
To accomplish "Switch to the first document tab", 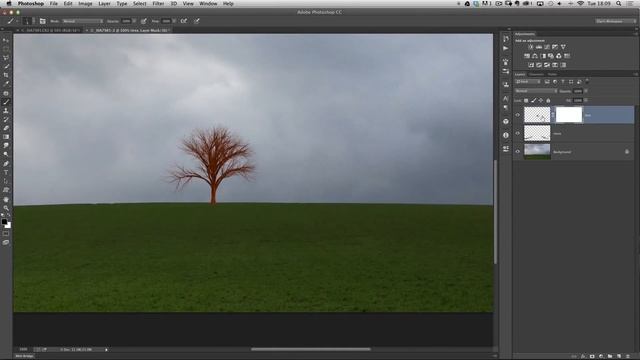I will (x=50, y=30).
